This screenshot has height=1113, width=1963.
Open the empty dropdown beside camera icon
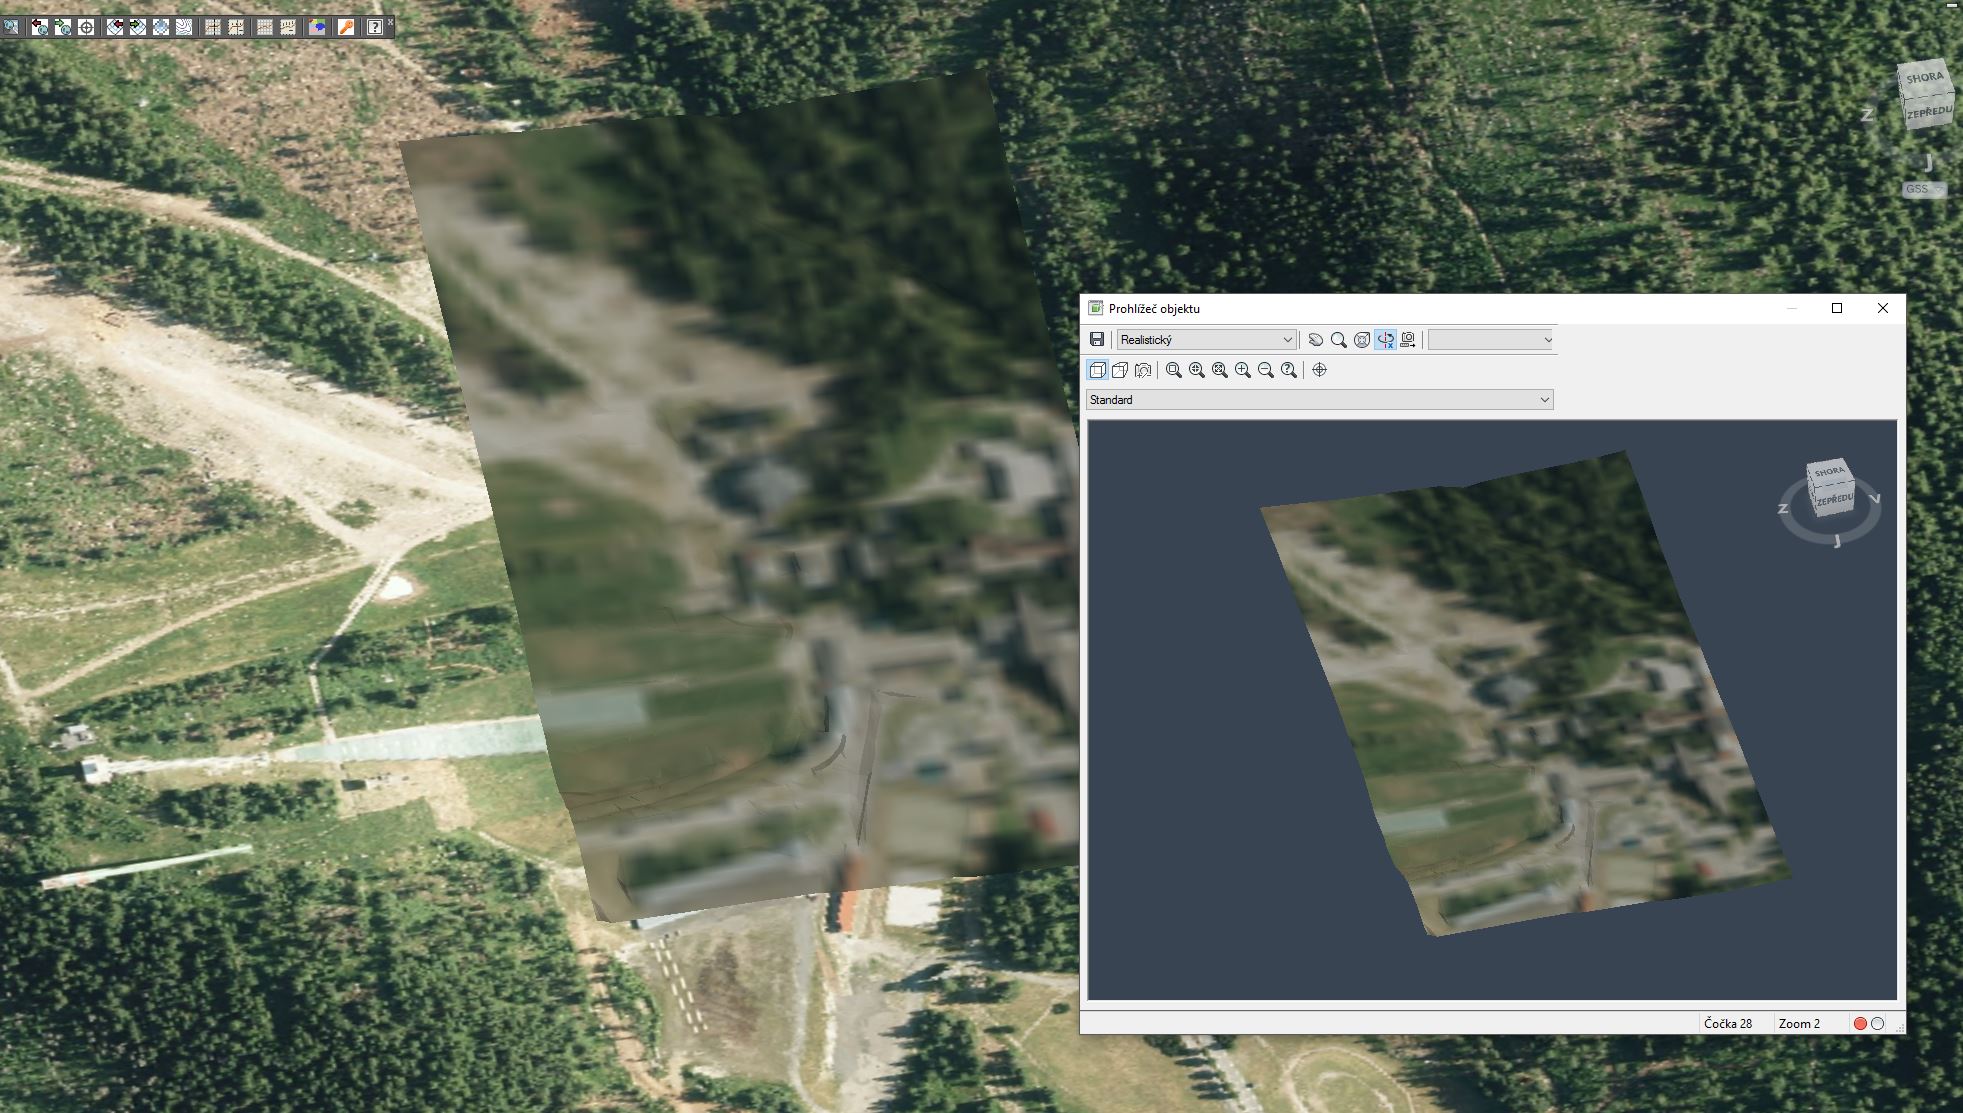pos(1490,340)
